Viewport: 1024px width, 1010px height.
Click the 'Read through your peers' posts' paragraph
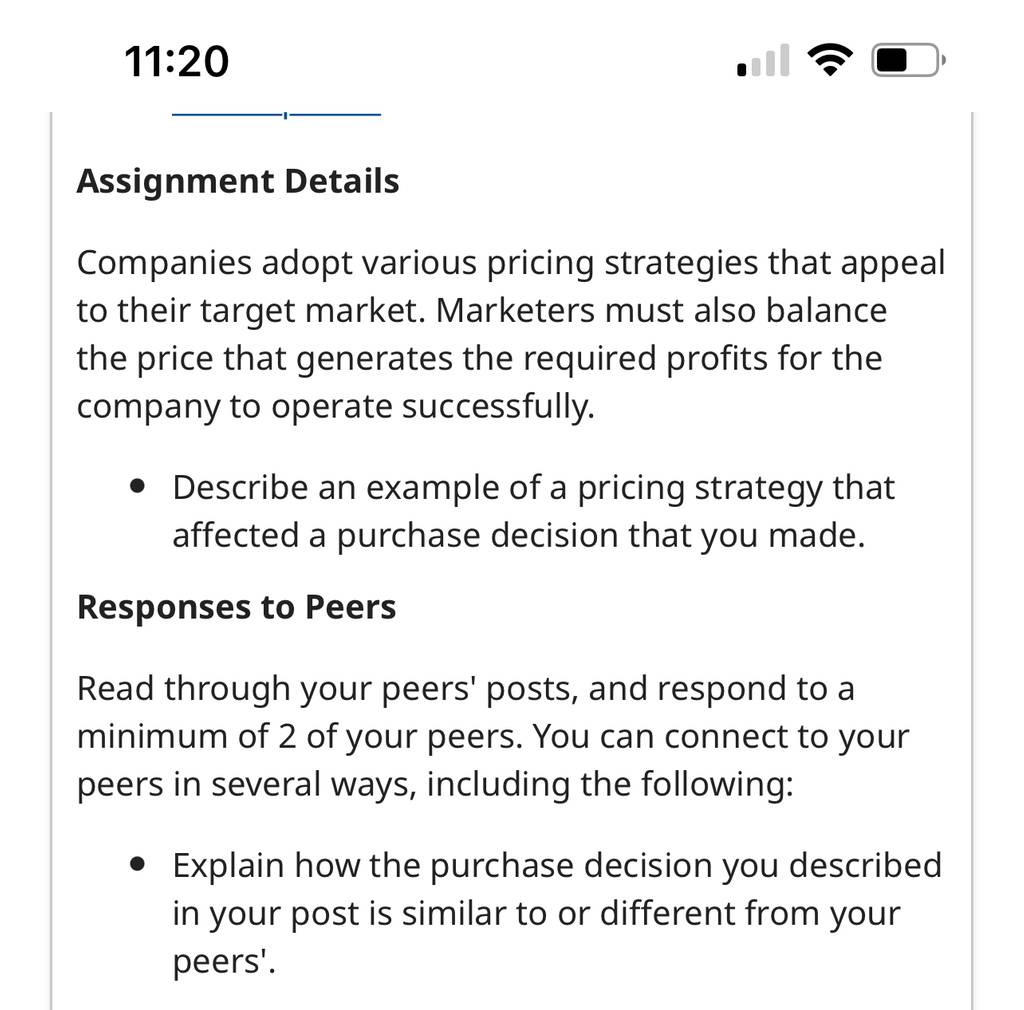pyautogui.click(x=493, y=736)
